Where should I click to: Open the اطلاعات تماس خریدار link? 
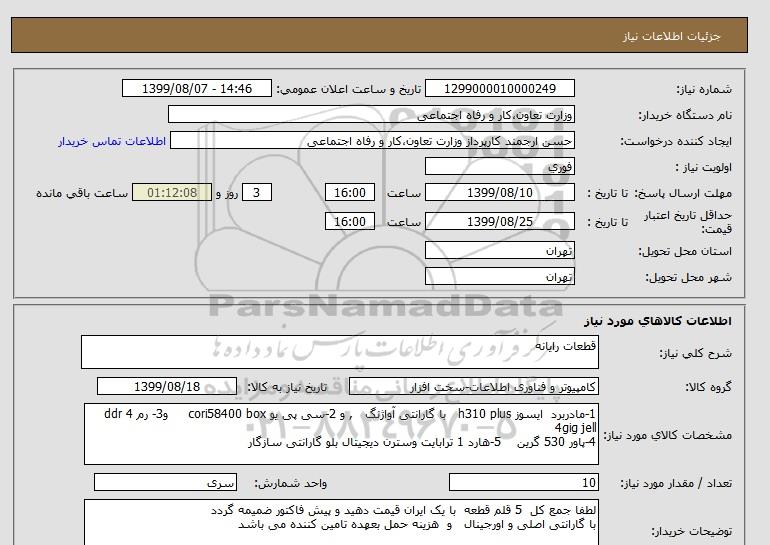point(112,141)
